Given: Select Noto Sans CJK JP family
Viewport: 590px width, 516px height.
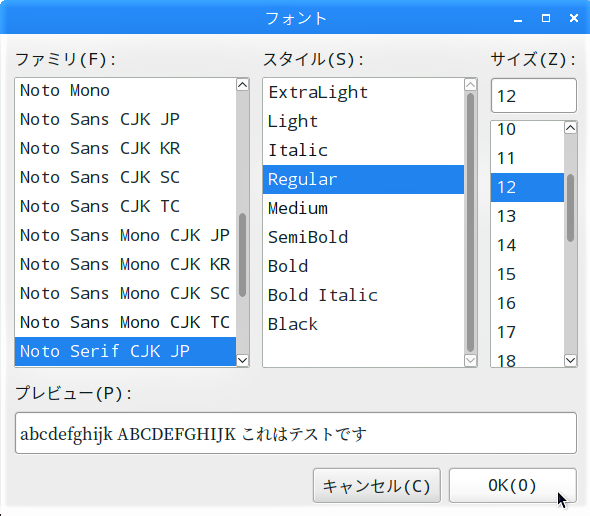Looking at the screenshot, I should click(125, 119).
